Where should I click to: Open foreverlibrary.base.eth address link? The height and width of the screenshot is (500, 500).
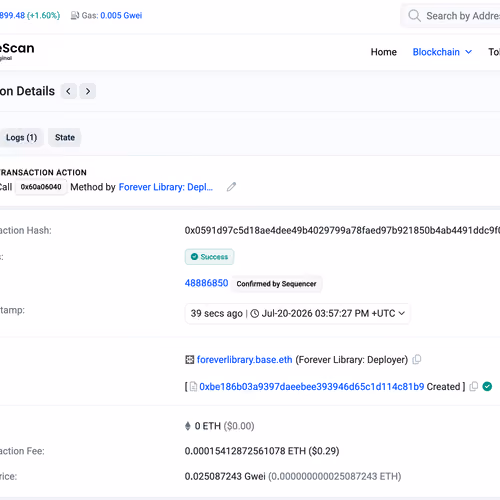244,360
